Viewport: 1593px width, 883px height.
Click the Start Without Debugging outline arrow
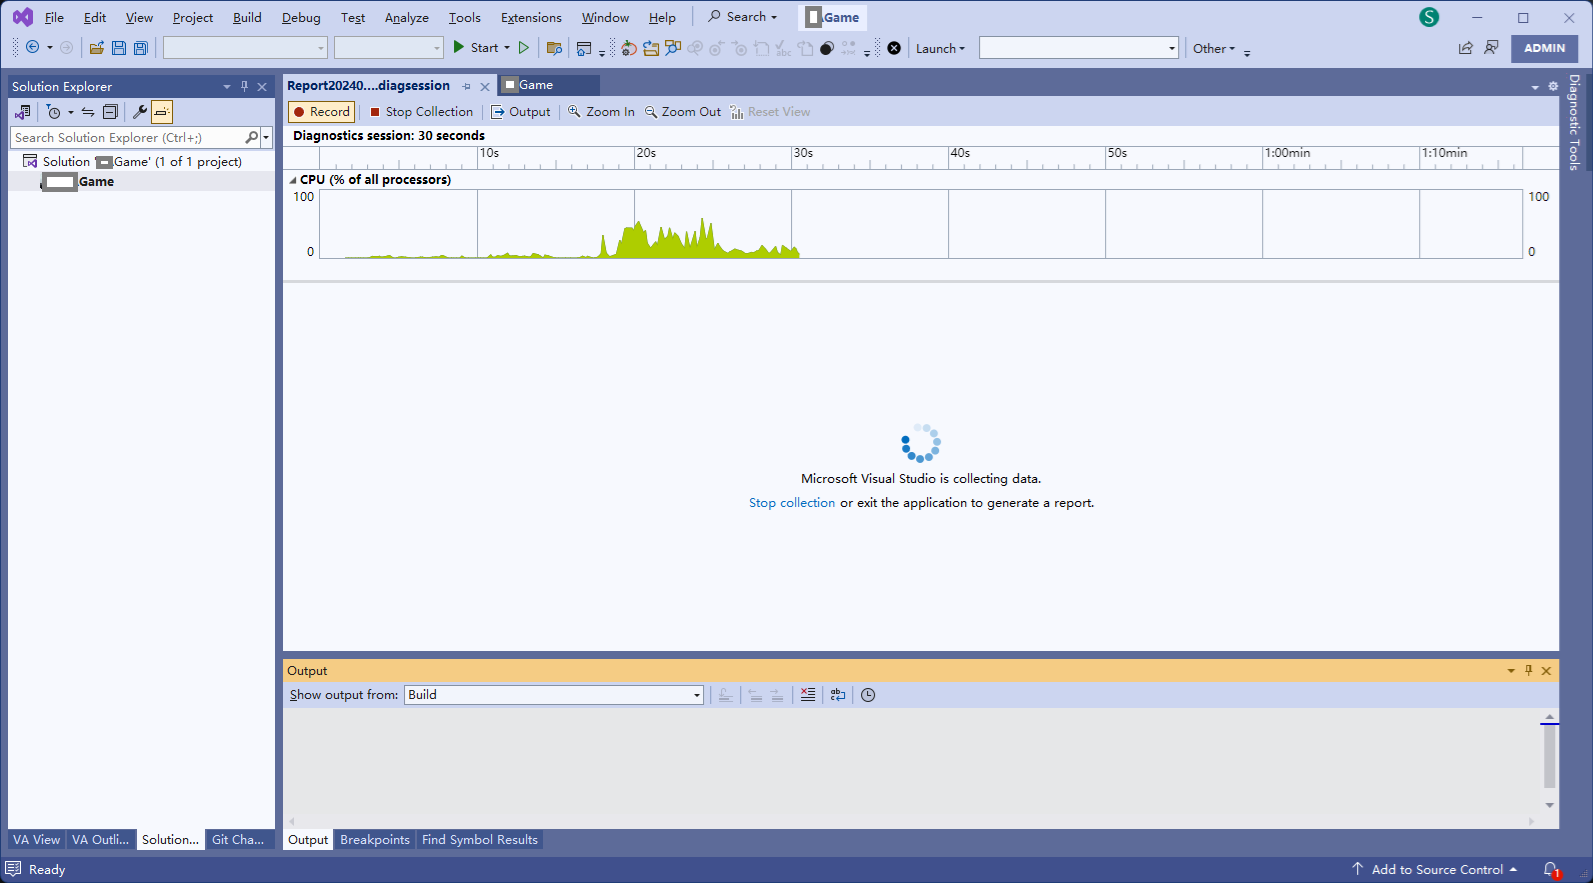coord(523,47)
